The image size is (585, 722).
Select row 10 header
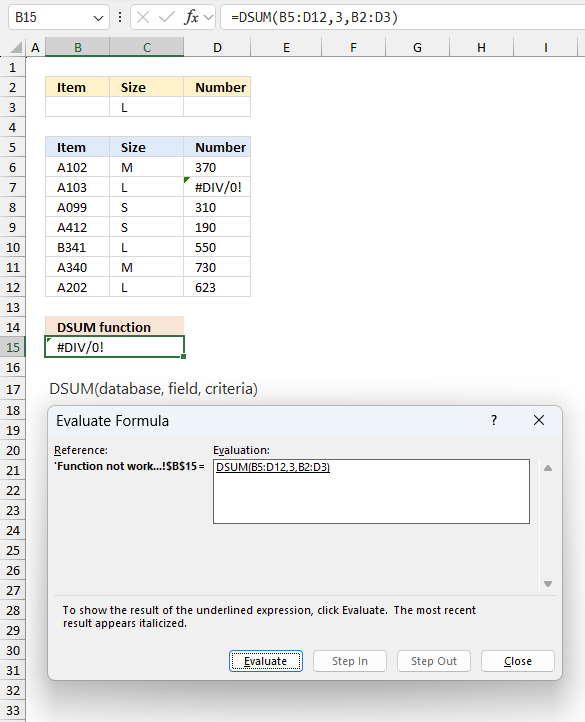click(12, 247)
